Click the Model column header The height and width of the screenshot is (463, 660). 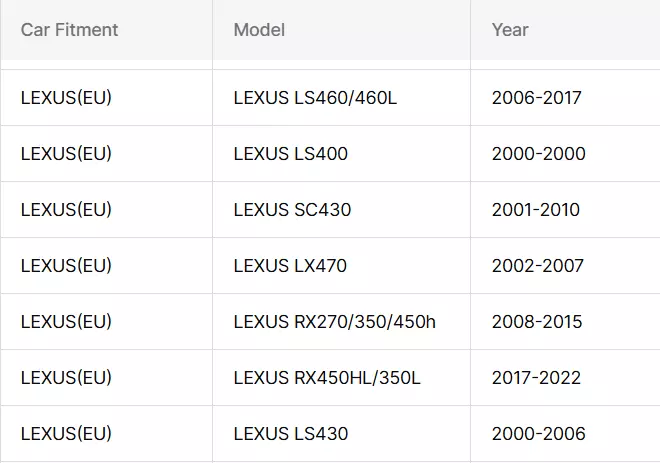point(341,30)
